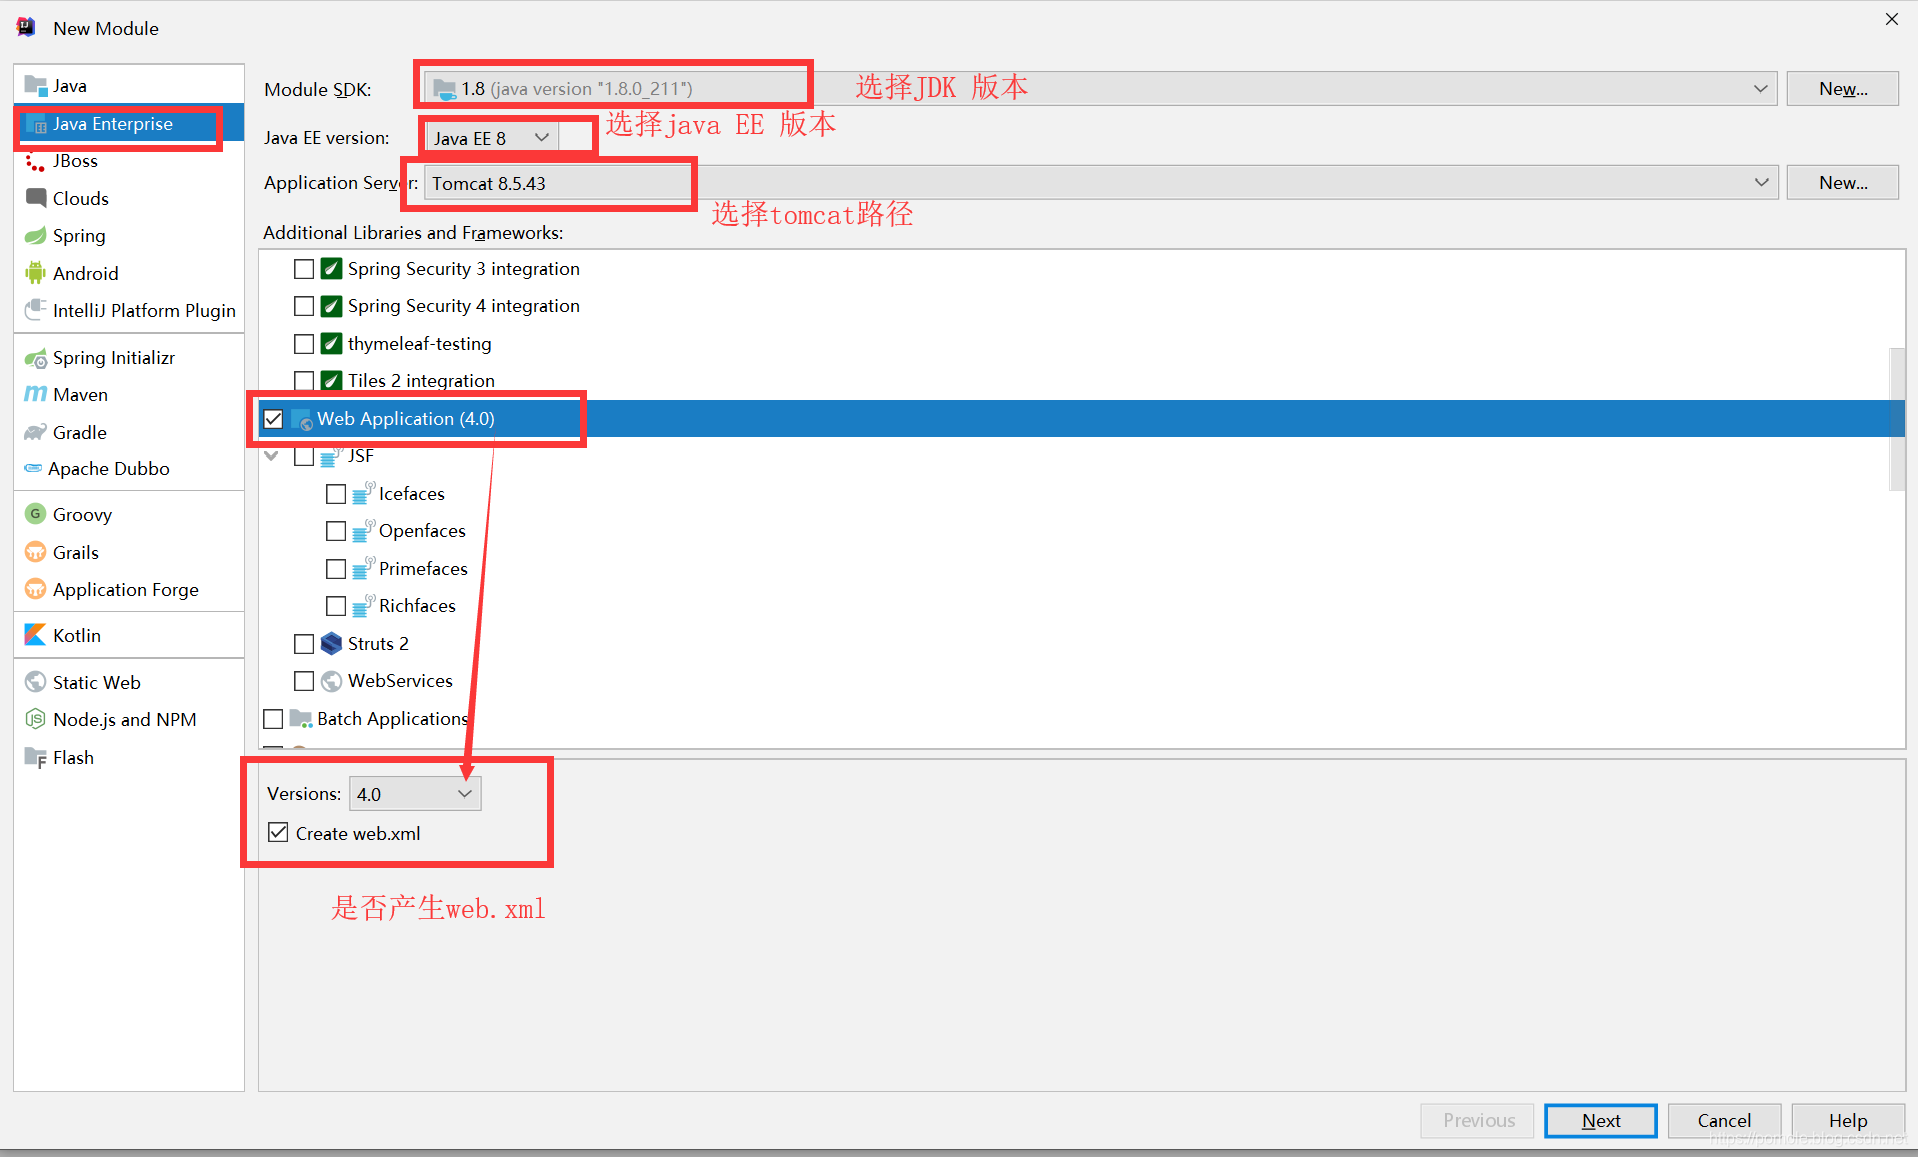Image resolution: width=1918 pixels, height=1157 pixels.
Task: Pick the Gradle elephant icon
Action: point(36,432)
